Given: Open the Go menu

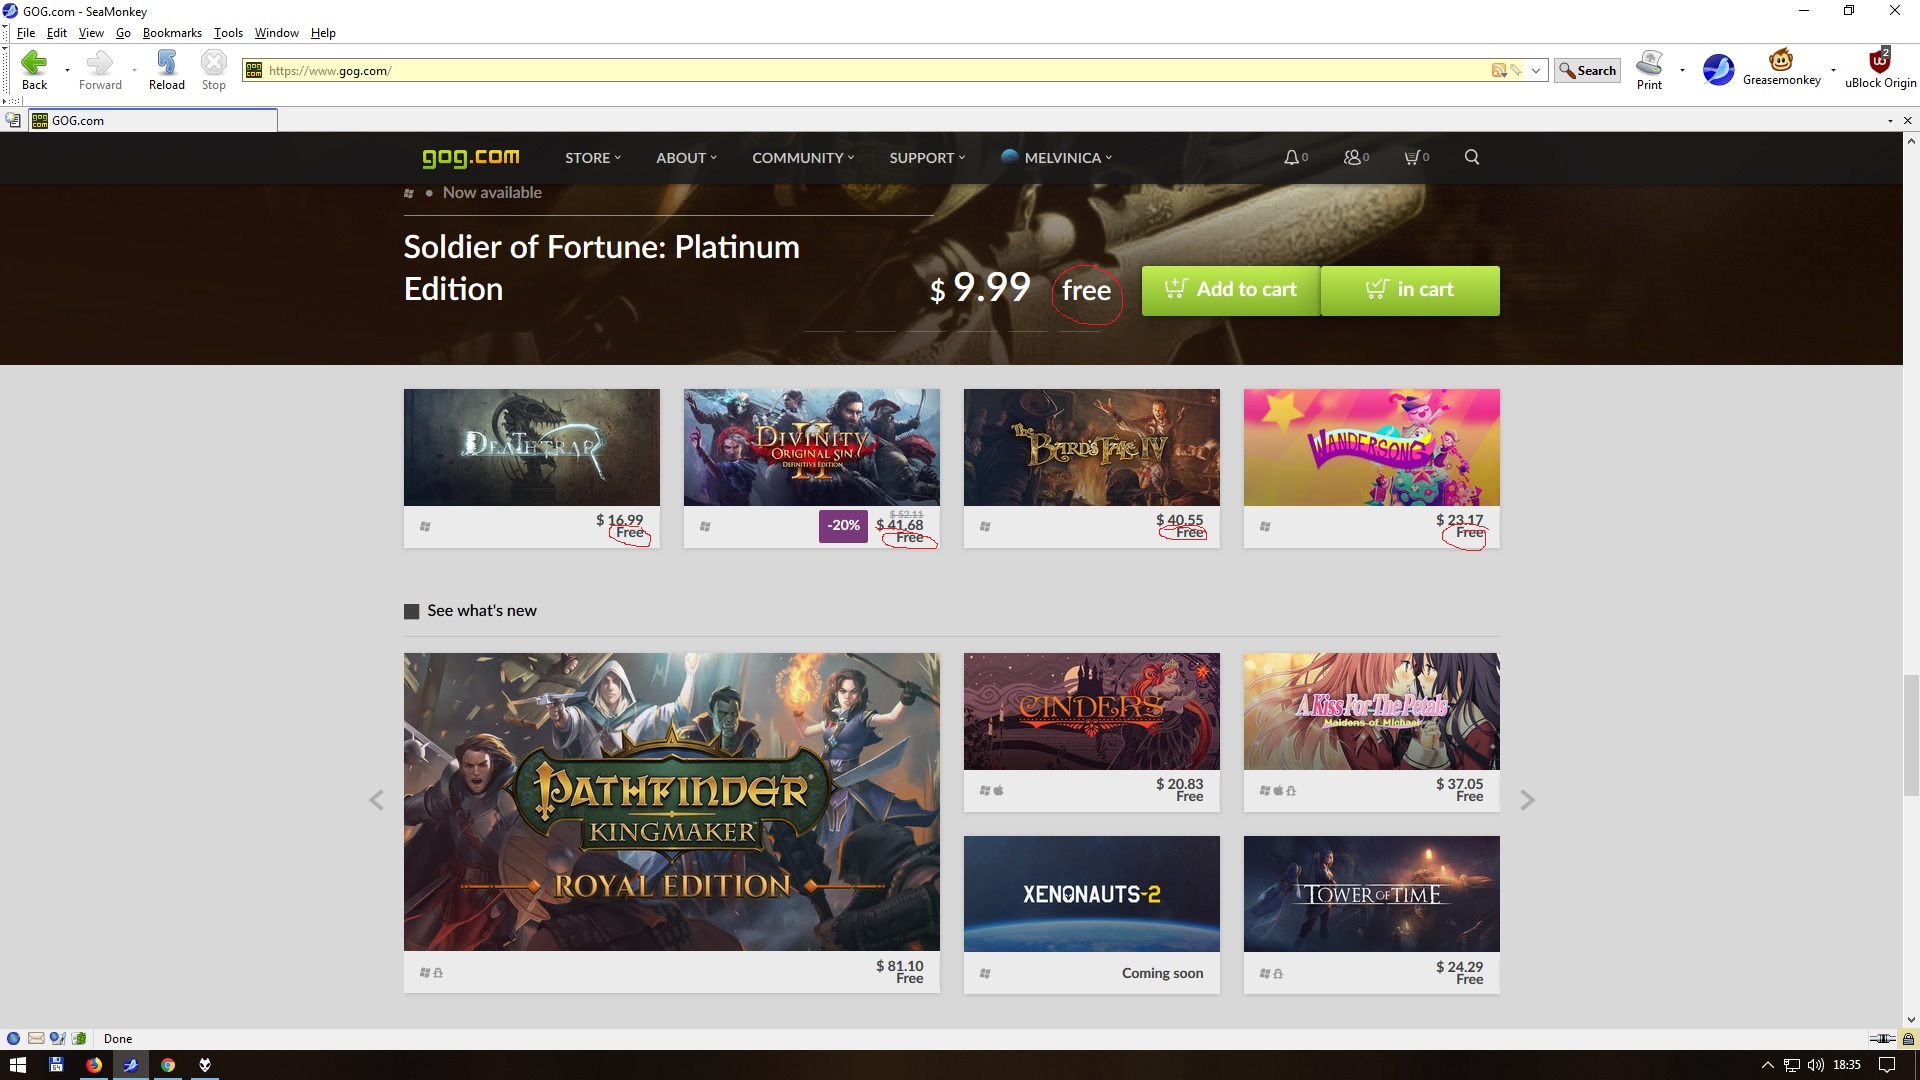Looking at the screenshot, I should pos(123,32).
